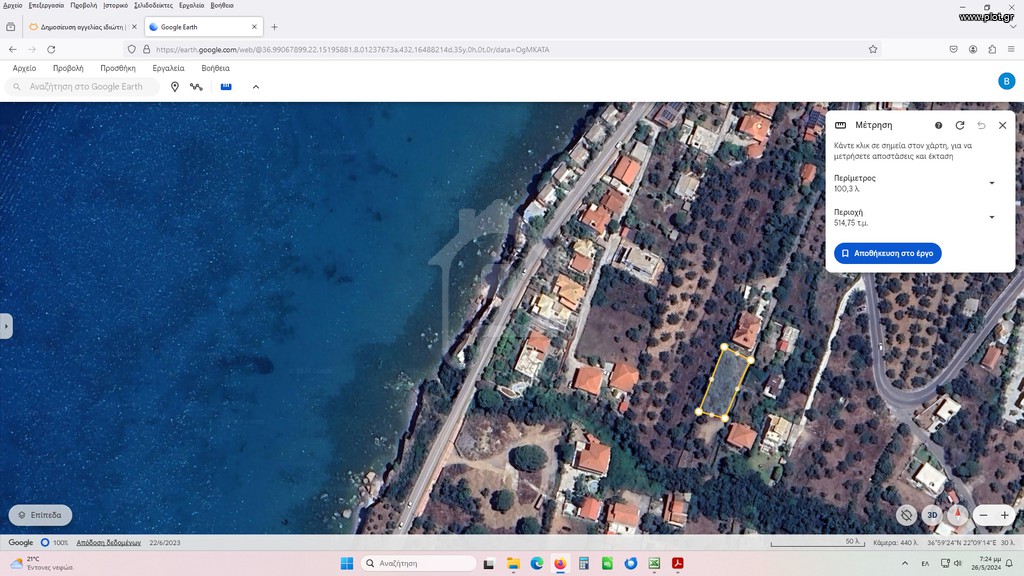Open Google Earth Βοήθεια menu
Image resolution: width=1024 pixels, height=576 pixels.
pyautogui.click(x=215, y=68)
